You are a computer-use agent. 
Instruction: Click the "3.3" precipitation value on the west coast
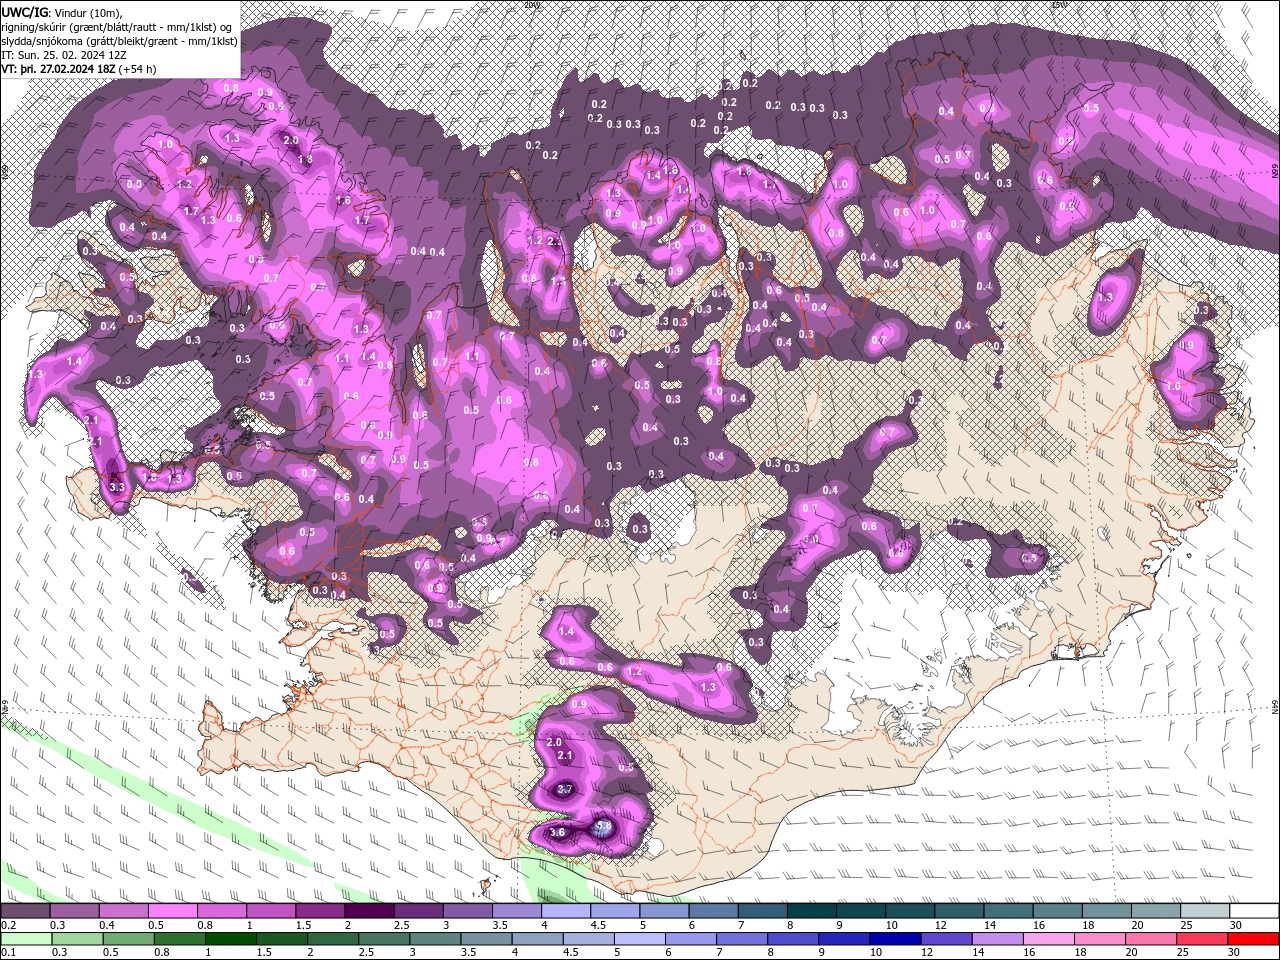117,487
